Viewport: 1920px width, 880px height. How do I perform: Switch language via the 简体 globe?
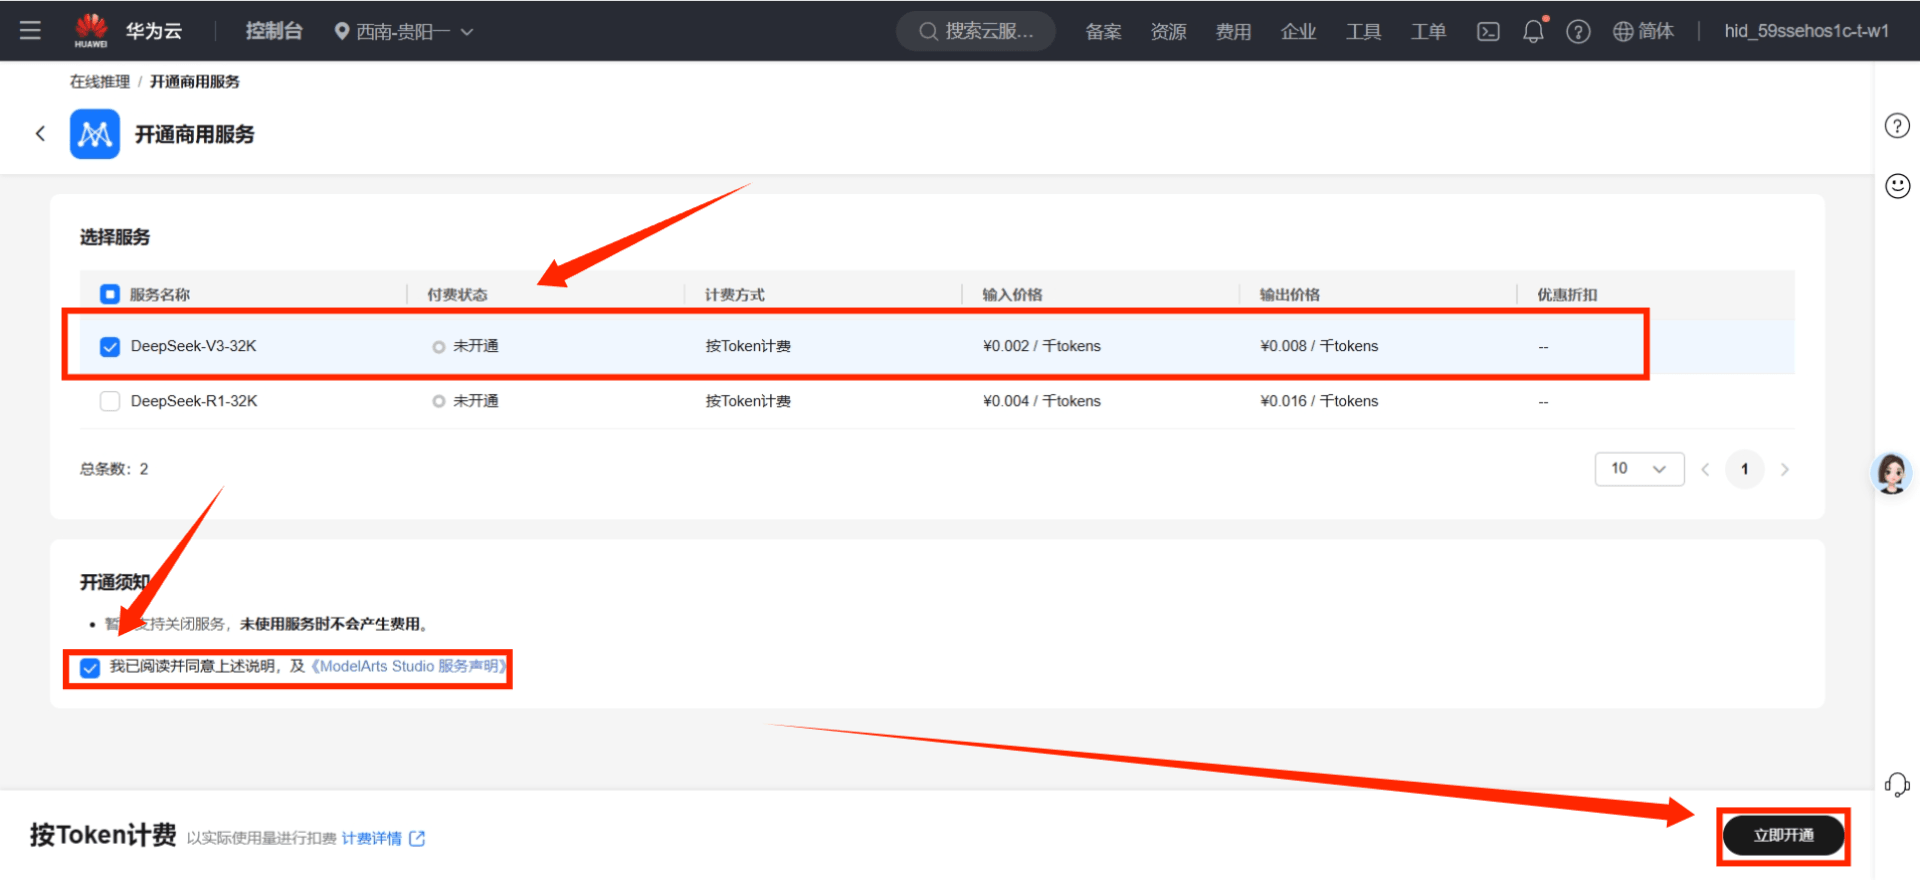click(x=1643, y=32)
